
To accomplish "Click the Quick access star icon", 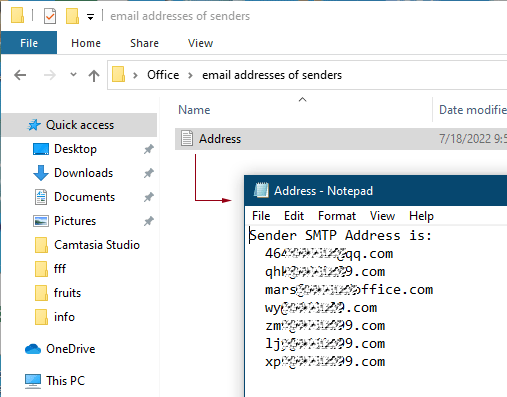I will point(34,125).
